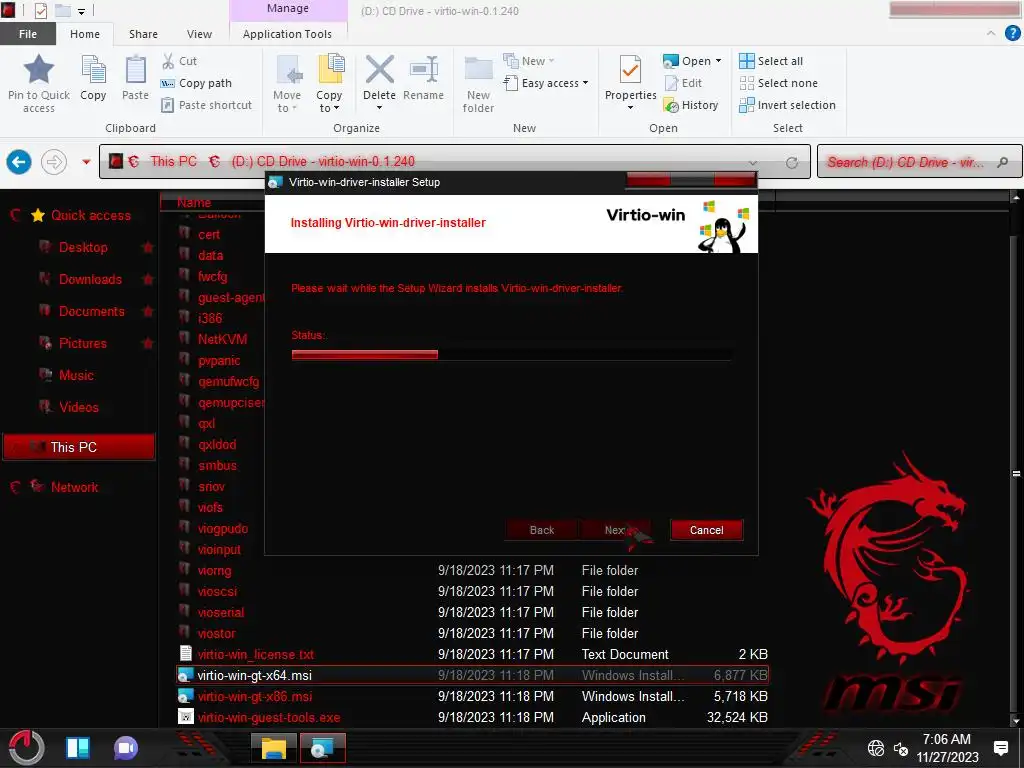This screenshot has height=768, width=1024.
Task: Open the Application Tools tab
Action: coord(287,34)
